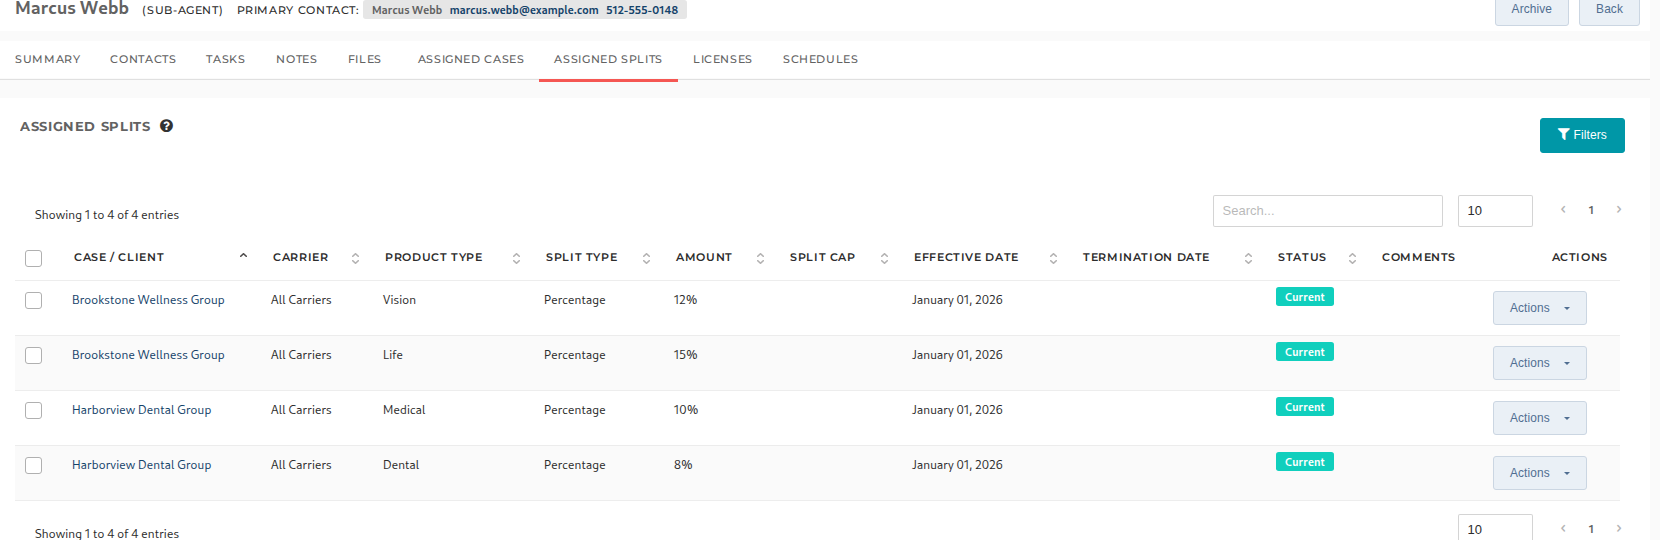Open Actions dropdown for the Life split

pyautogui.click(x=1540, y=363)
